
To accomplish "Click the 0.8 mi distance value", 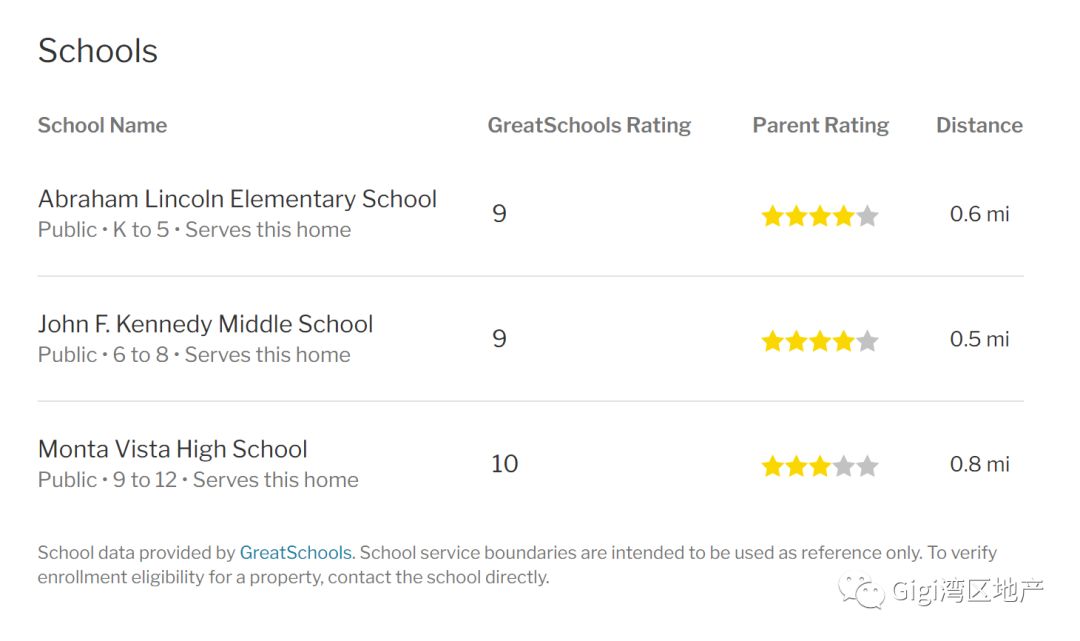I will tap(979, 464).
